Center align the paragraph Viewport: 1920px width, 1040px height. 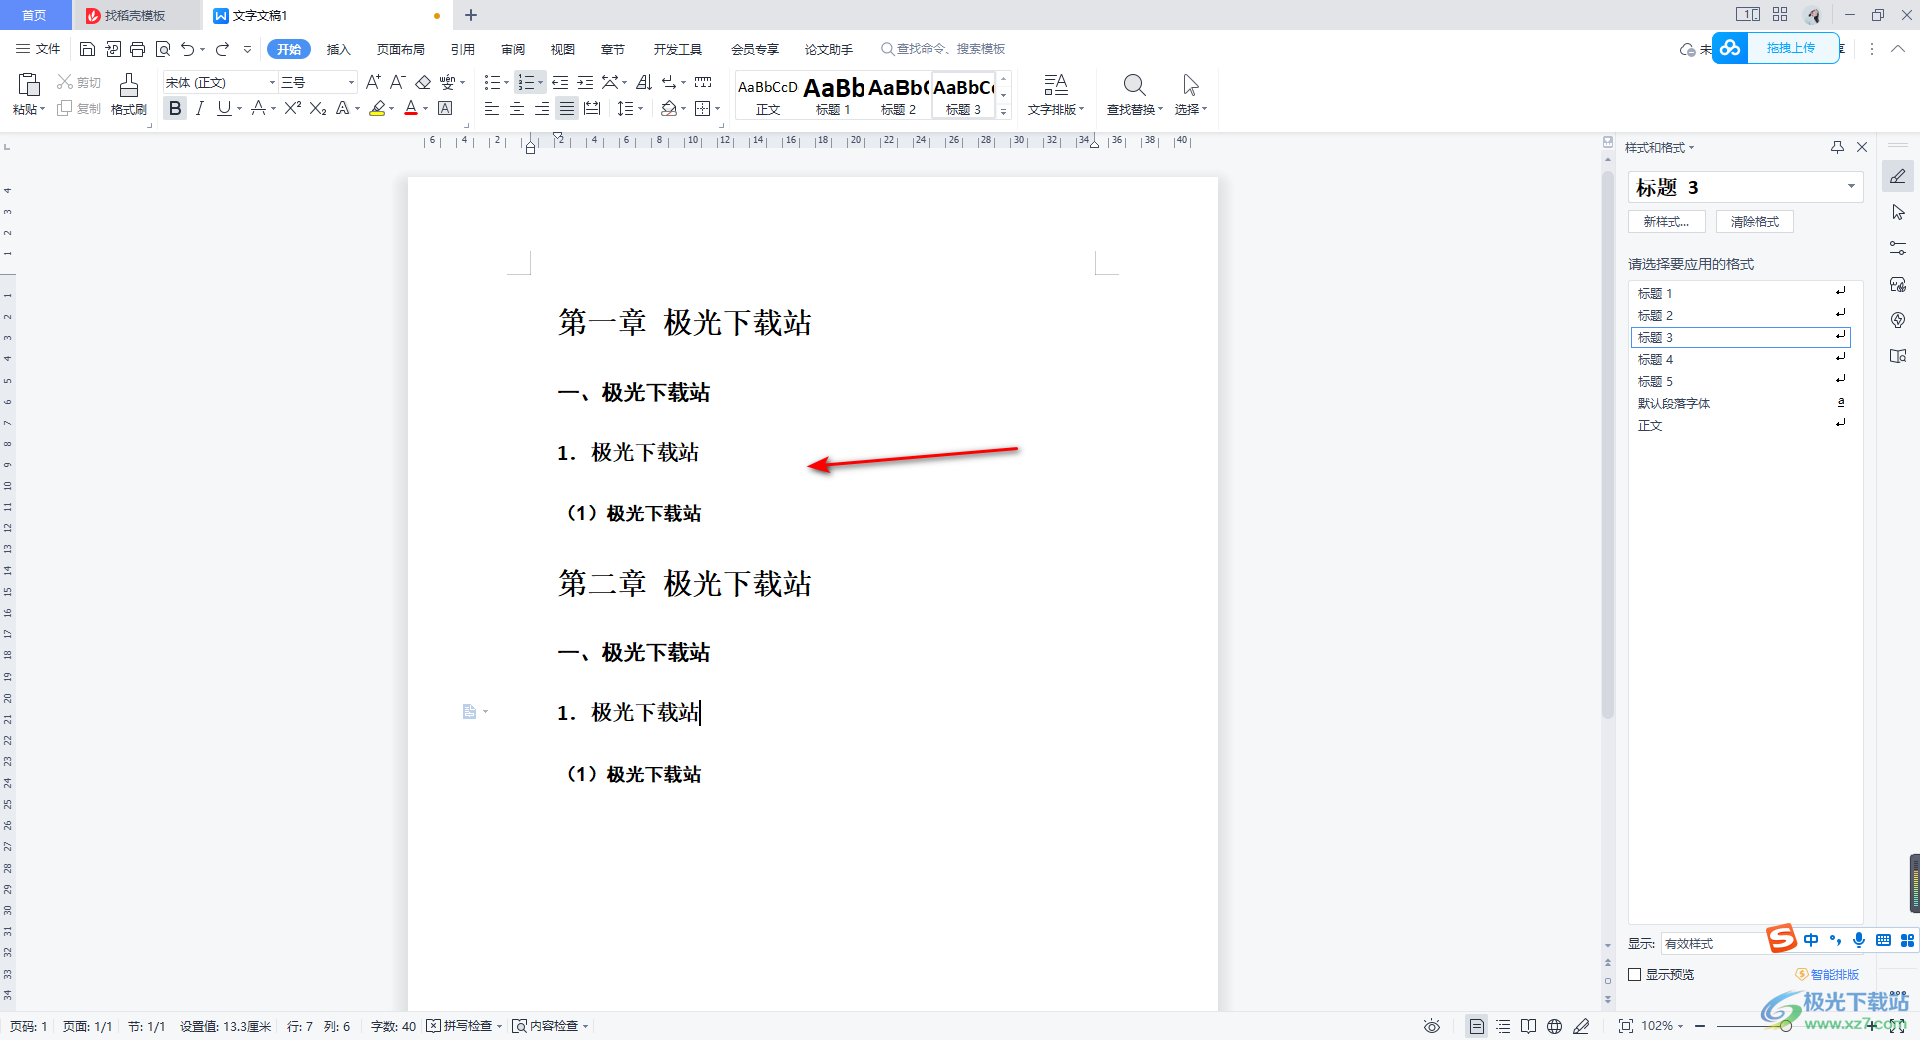click(517, 108)
